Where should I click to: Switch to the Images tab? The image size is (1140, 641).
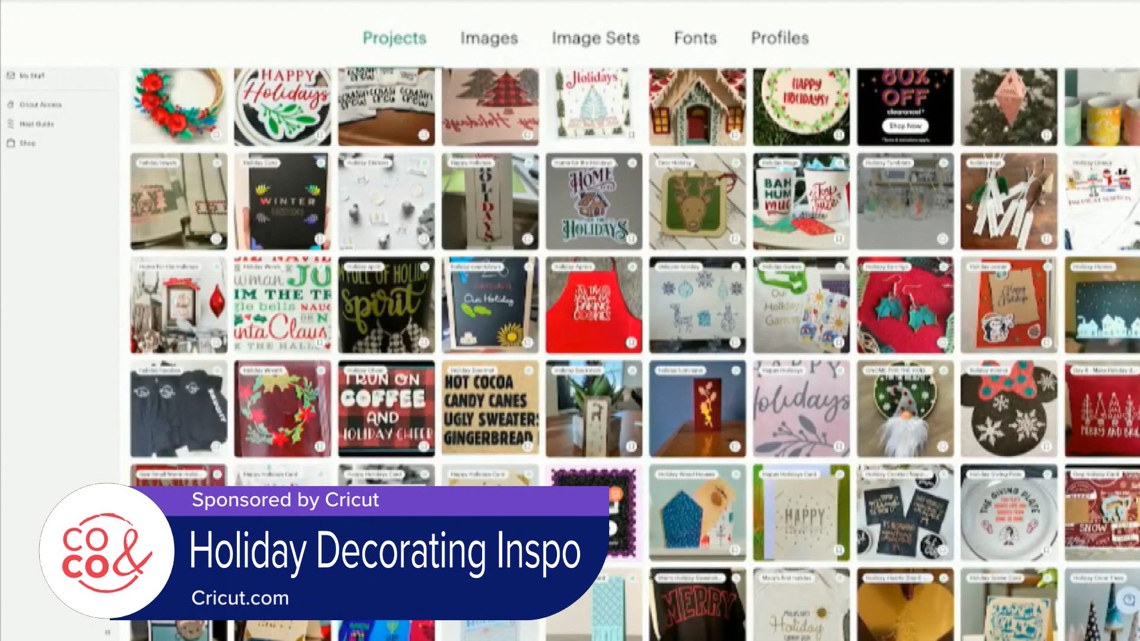click(x=489, y=38)
